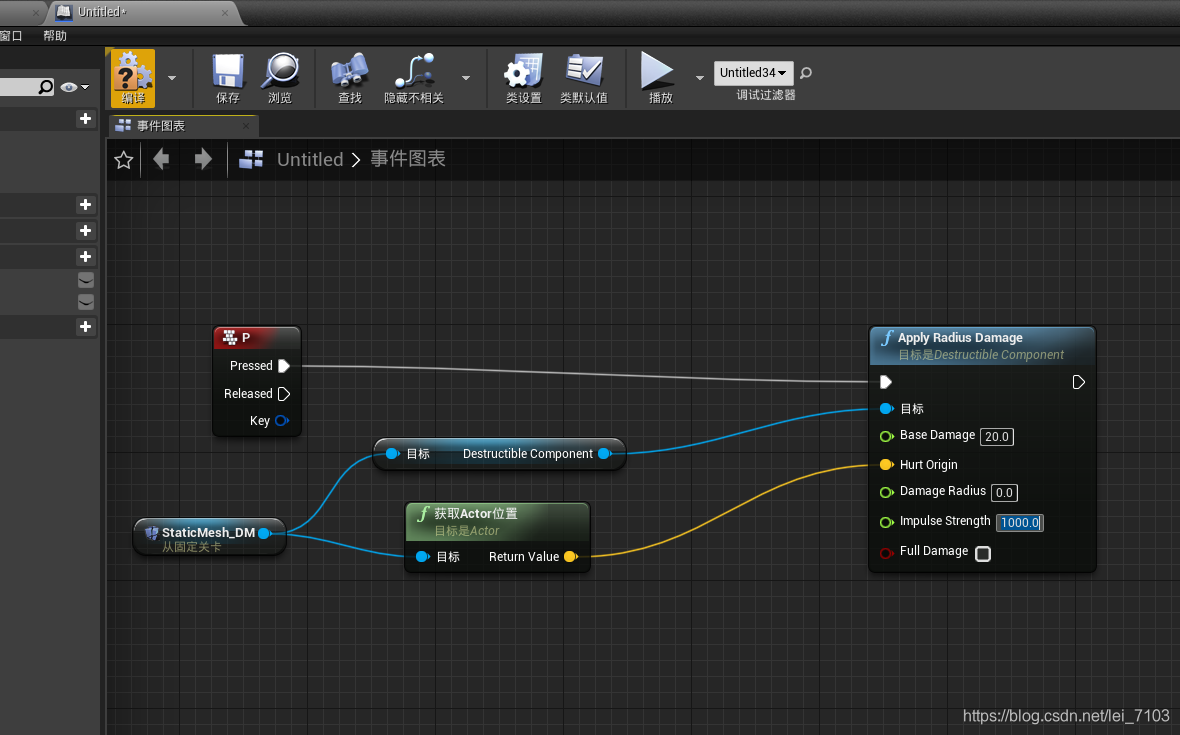
Task: Click the search magnifier in left panel
Action: 45,87
